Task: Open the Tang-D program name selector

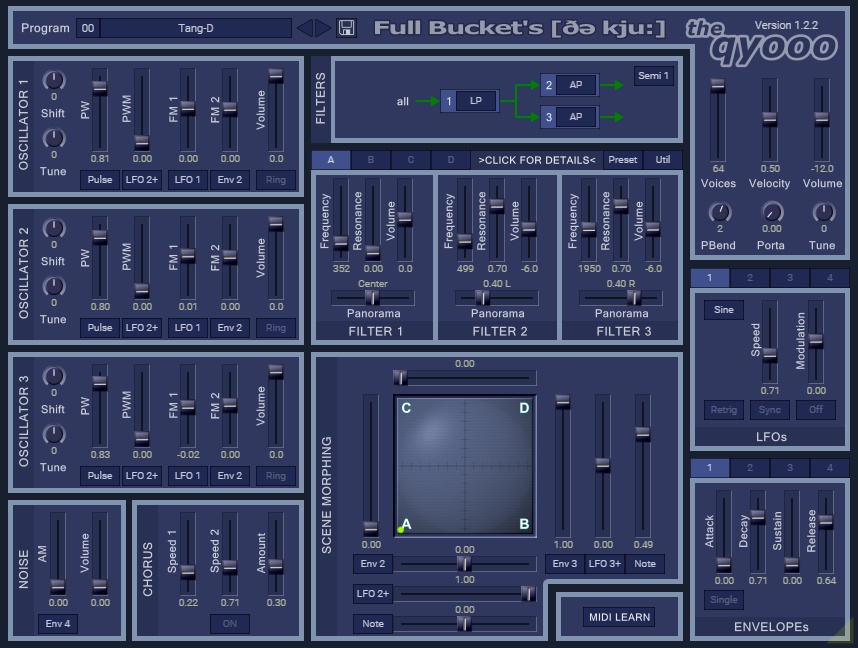Action: 196,28
